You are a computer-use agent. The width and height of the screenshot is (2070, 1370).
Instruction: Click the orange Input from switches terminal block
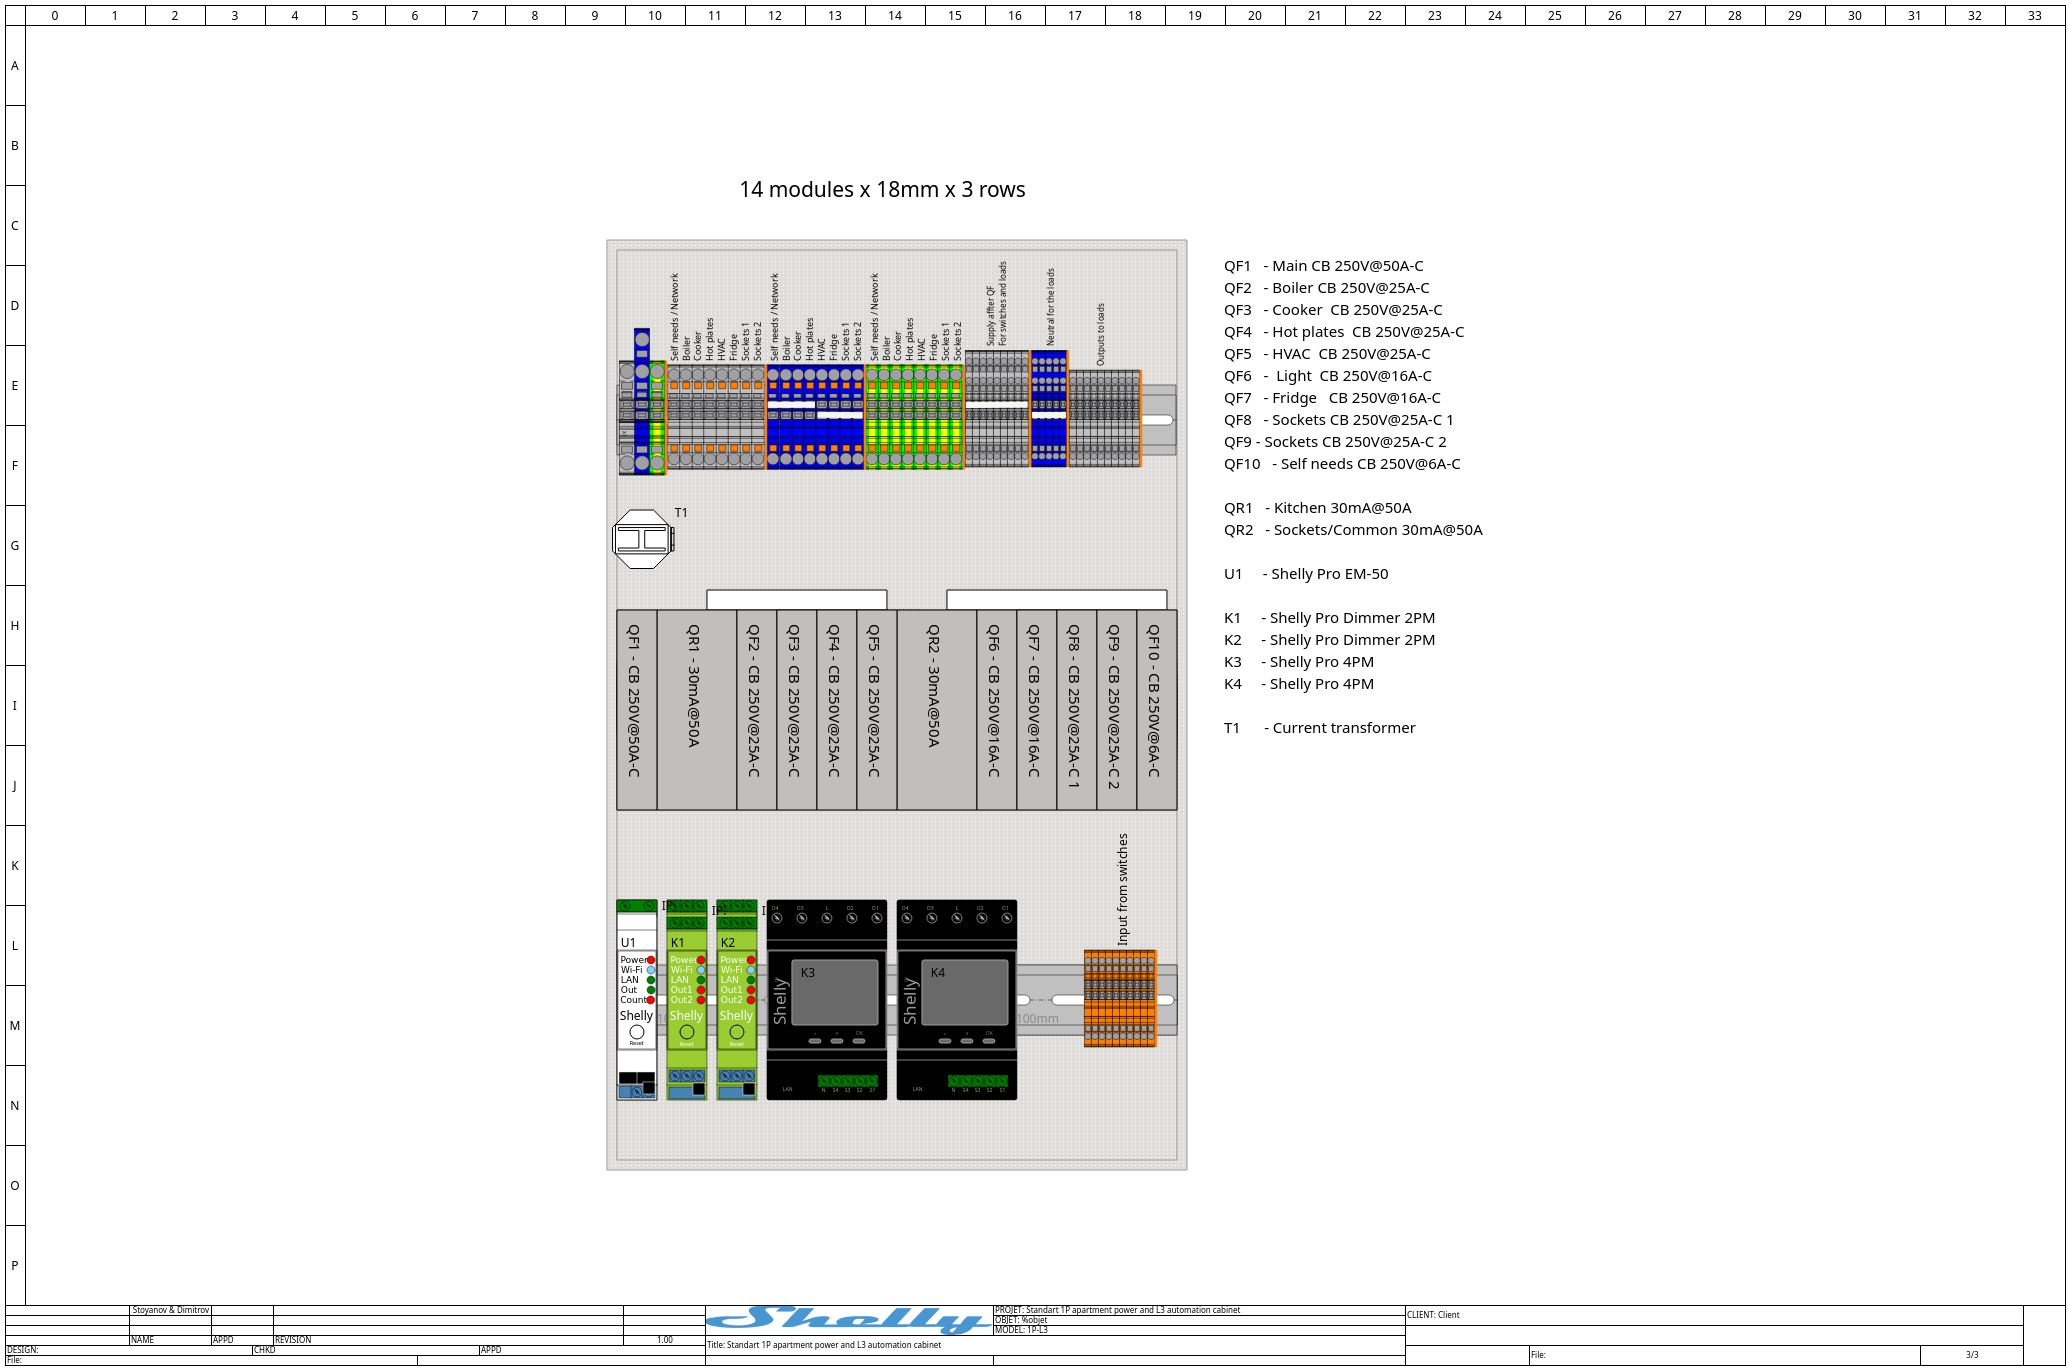(x=1120, y=1000)
